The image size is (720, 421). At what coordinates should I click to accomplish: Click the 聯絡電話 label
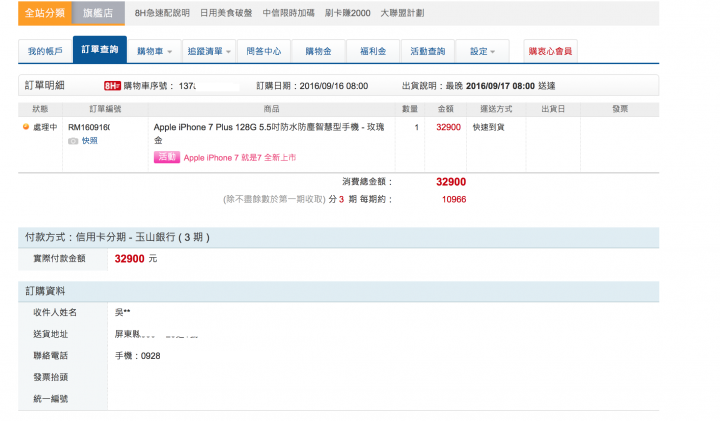51,356
